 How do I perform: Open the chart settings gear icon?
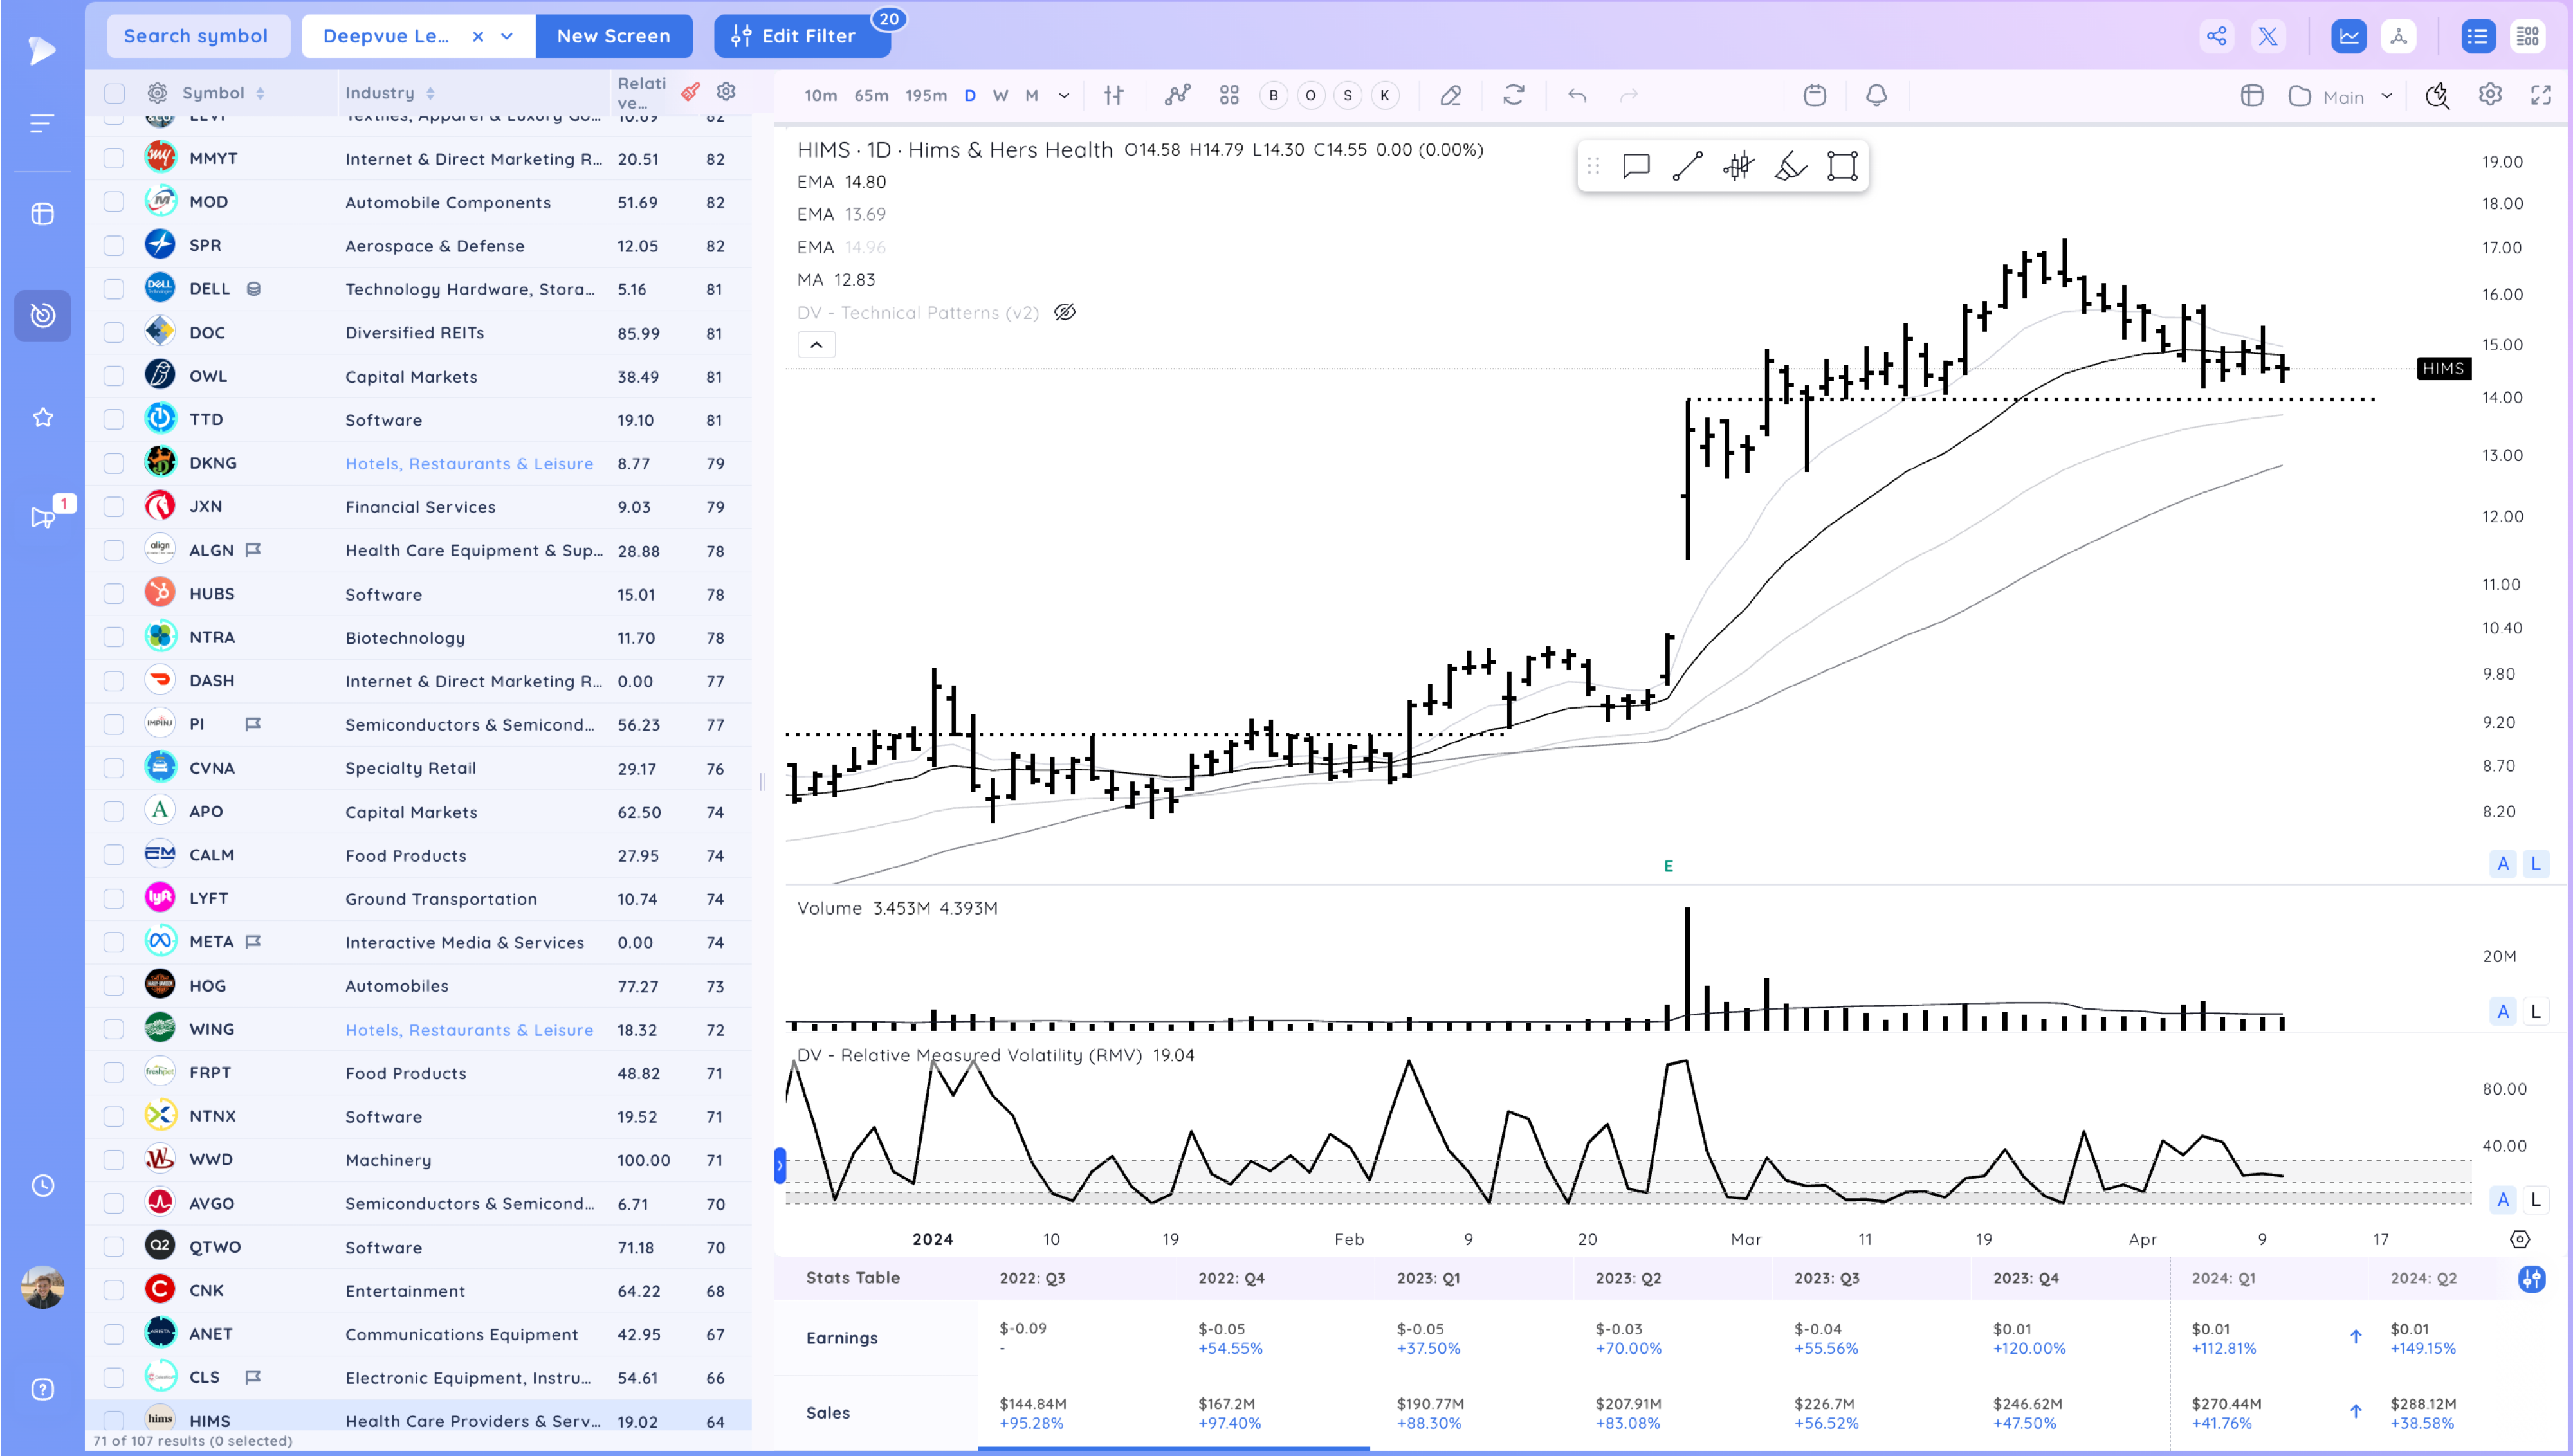pyautogui.click(x=2490, y=95)
